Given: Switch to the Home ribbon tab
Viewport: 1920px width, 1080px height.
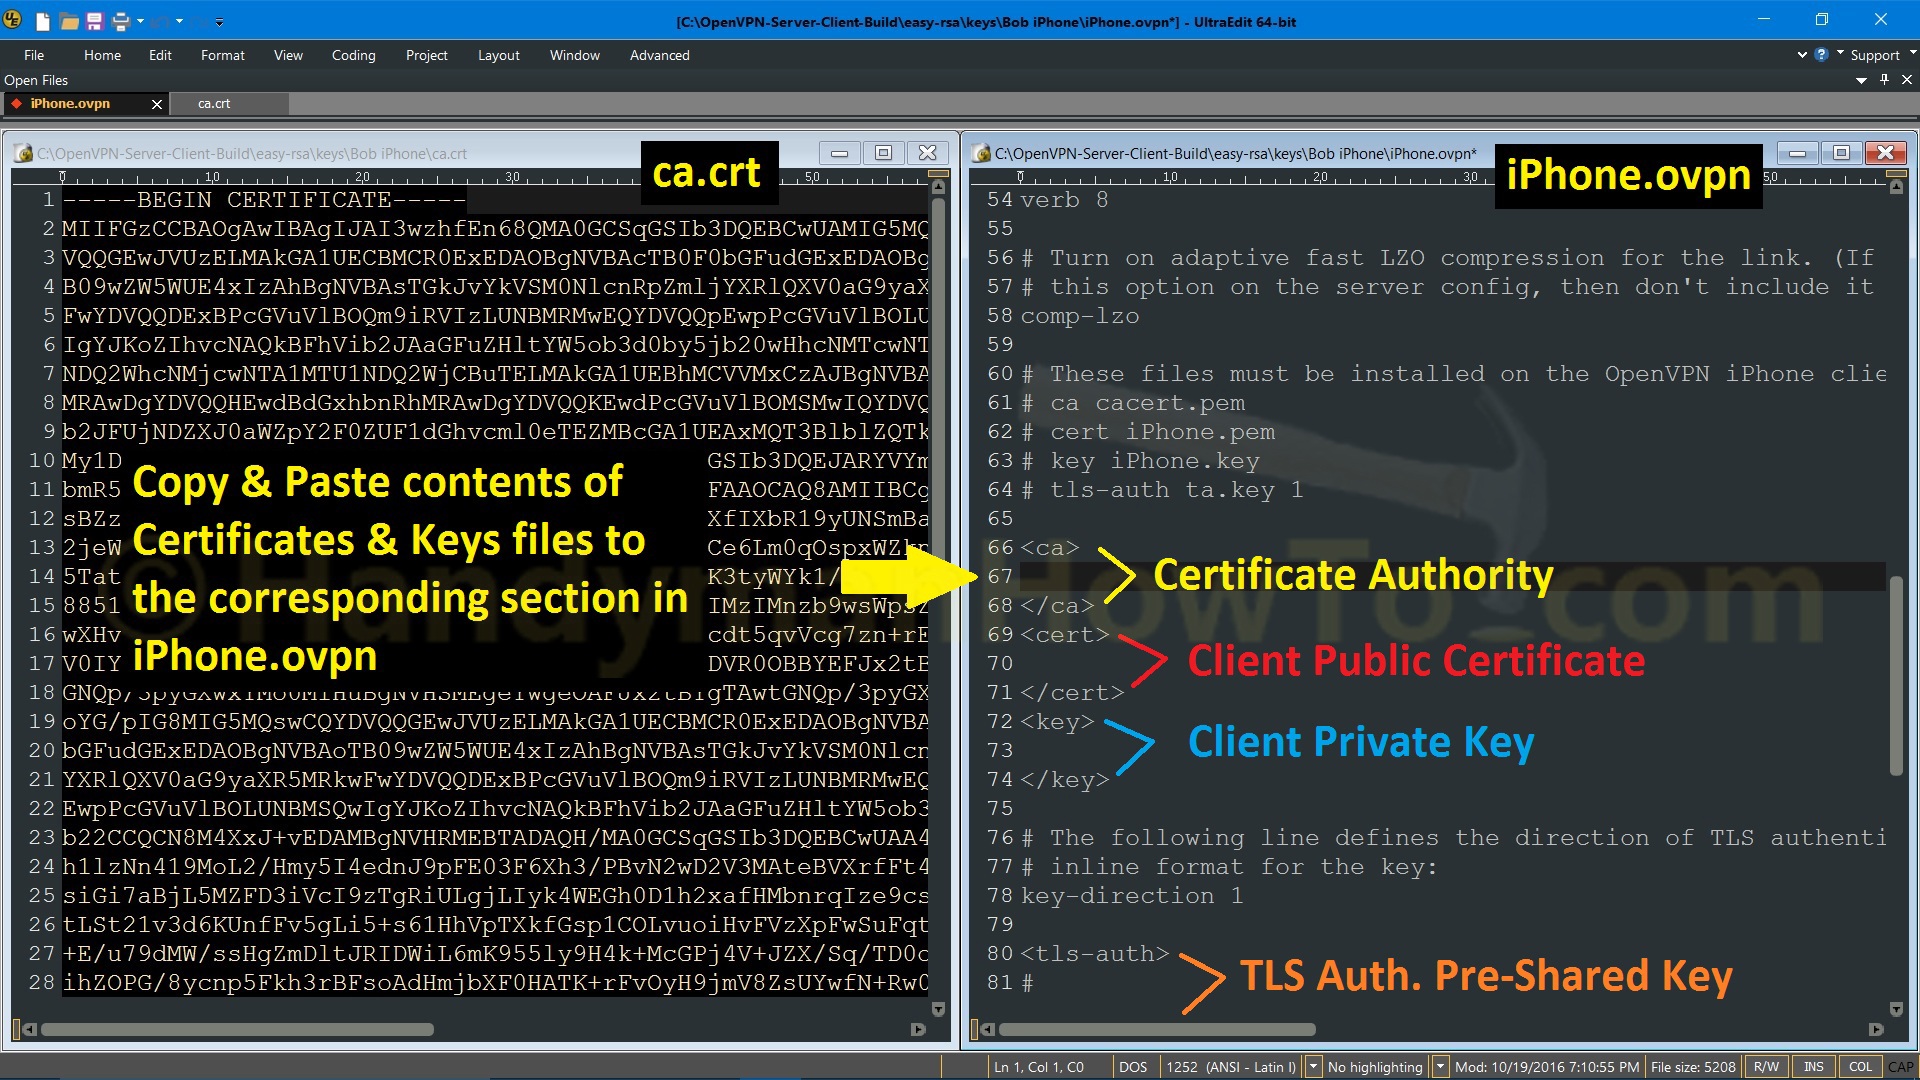Looking at the screenshot, I should 102,55.
